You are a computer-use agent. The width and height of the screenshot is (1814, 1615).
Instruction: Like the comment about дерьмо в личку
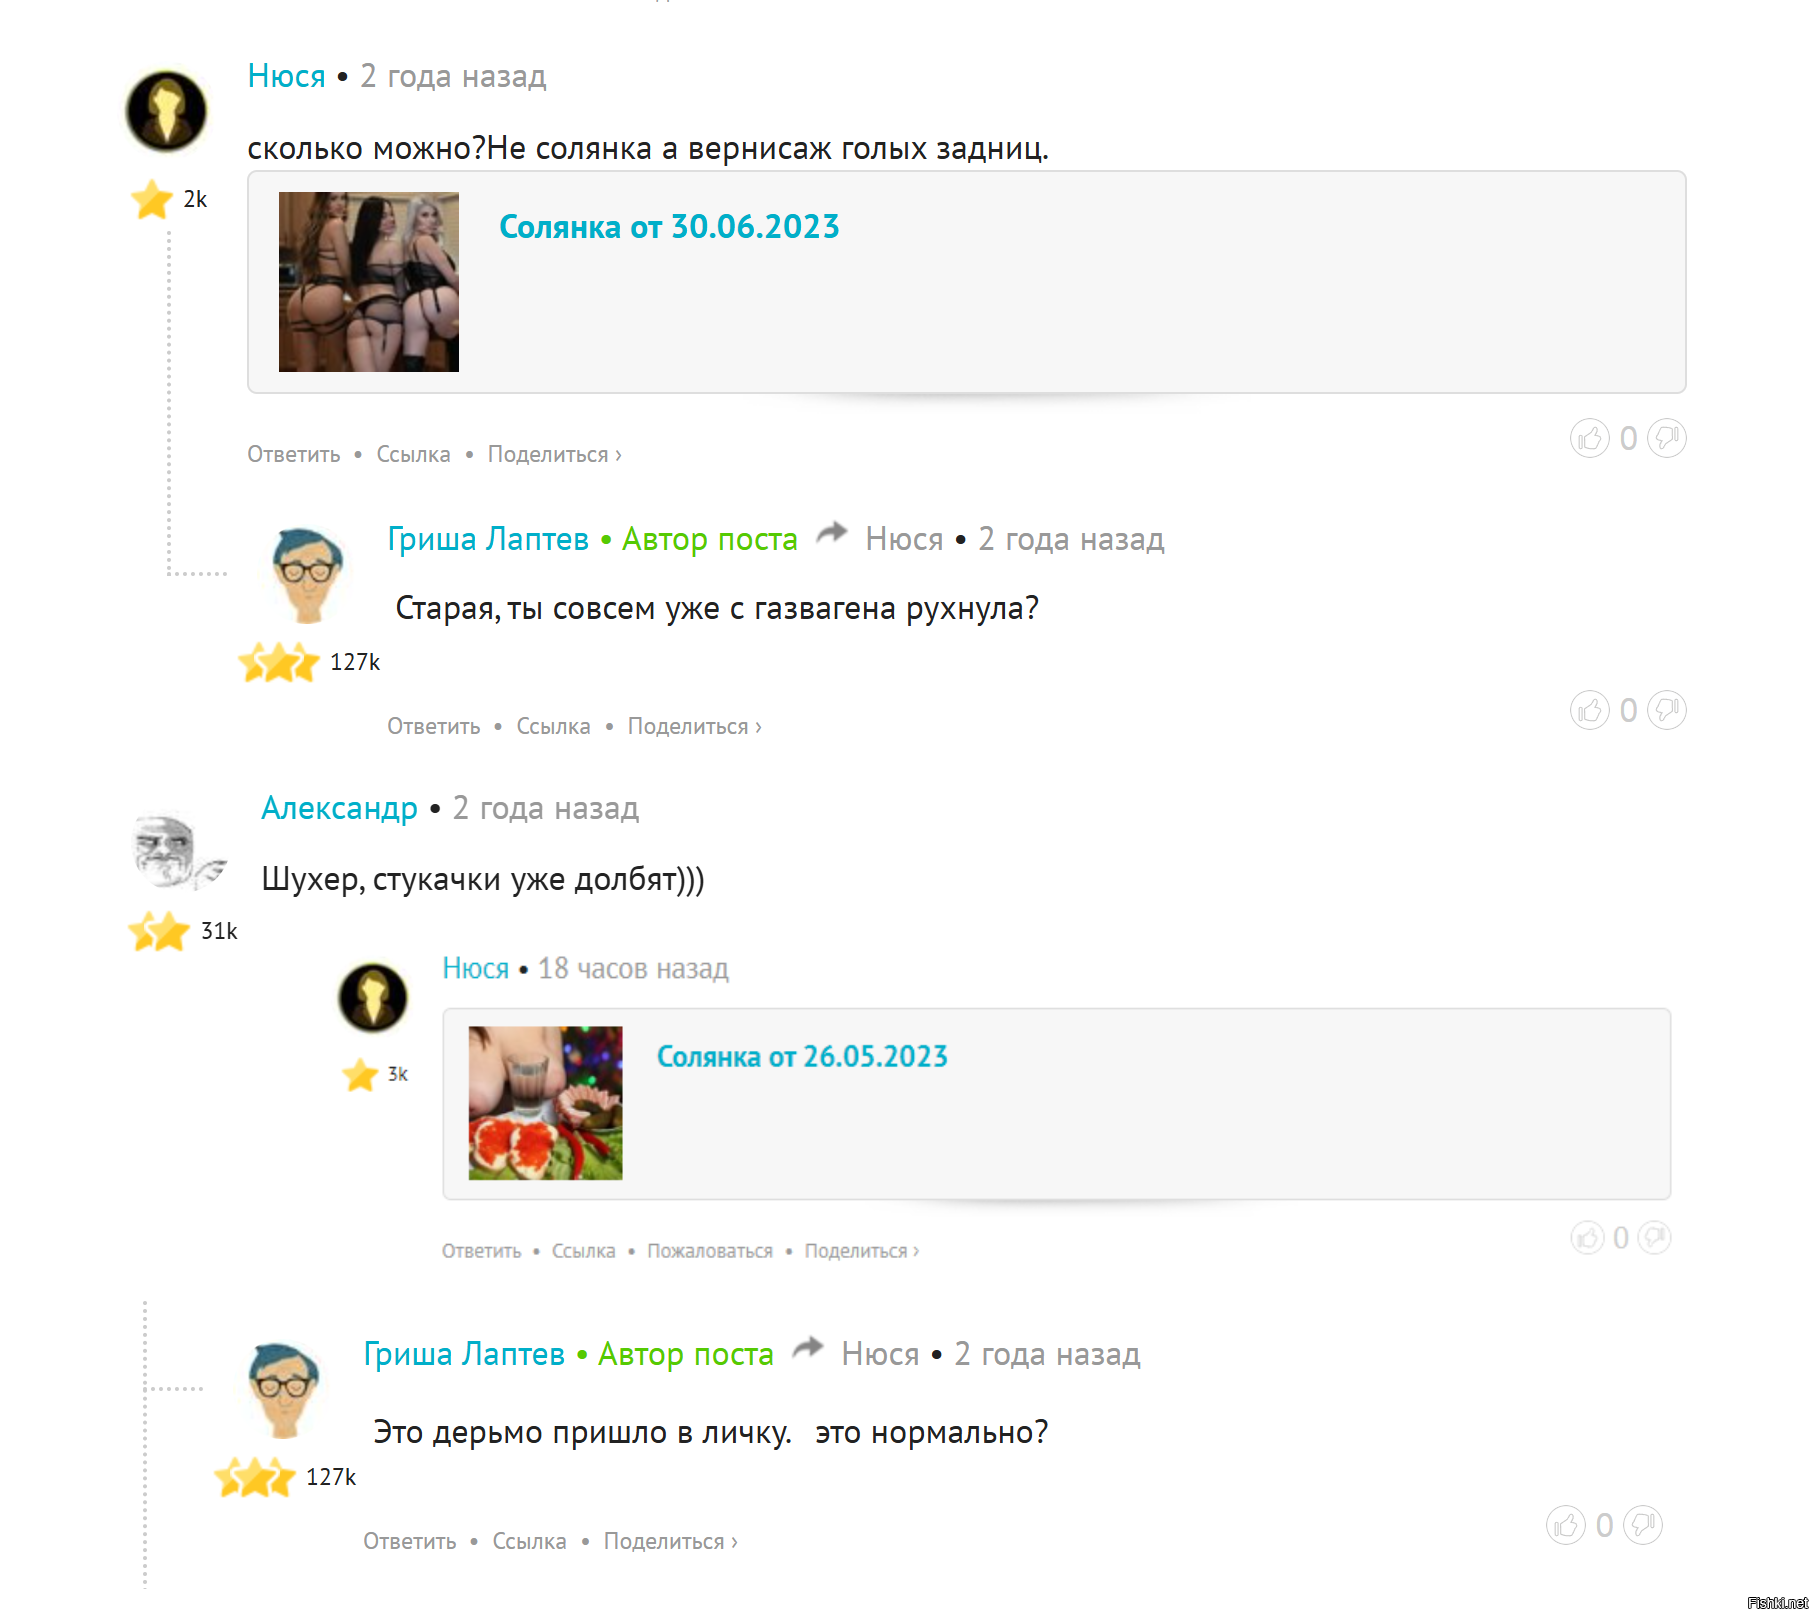1565,1525
